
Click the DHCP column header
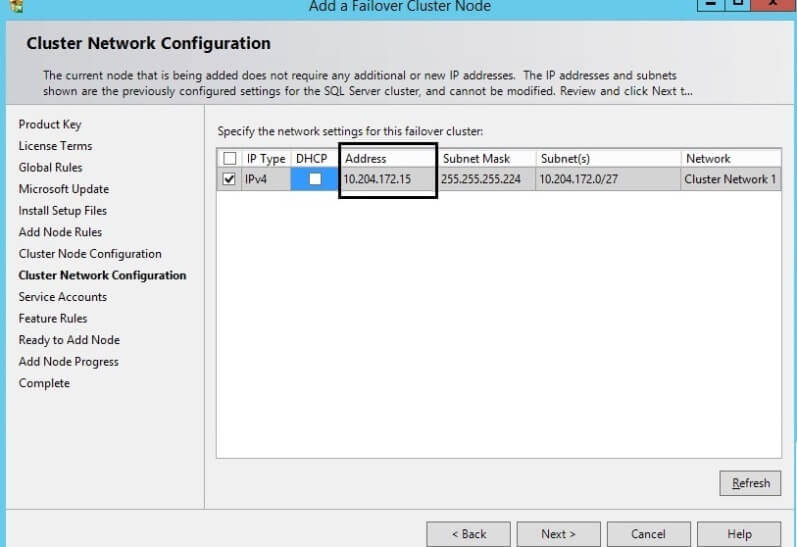312,159
